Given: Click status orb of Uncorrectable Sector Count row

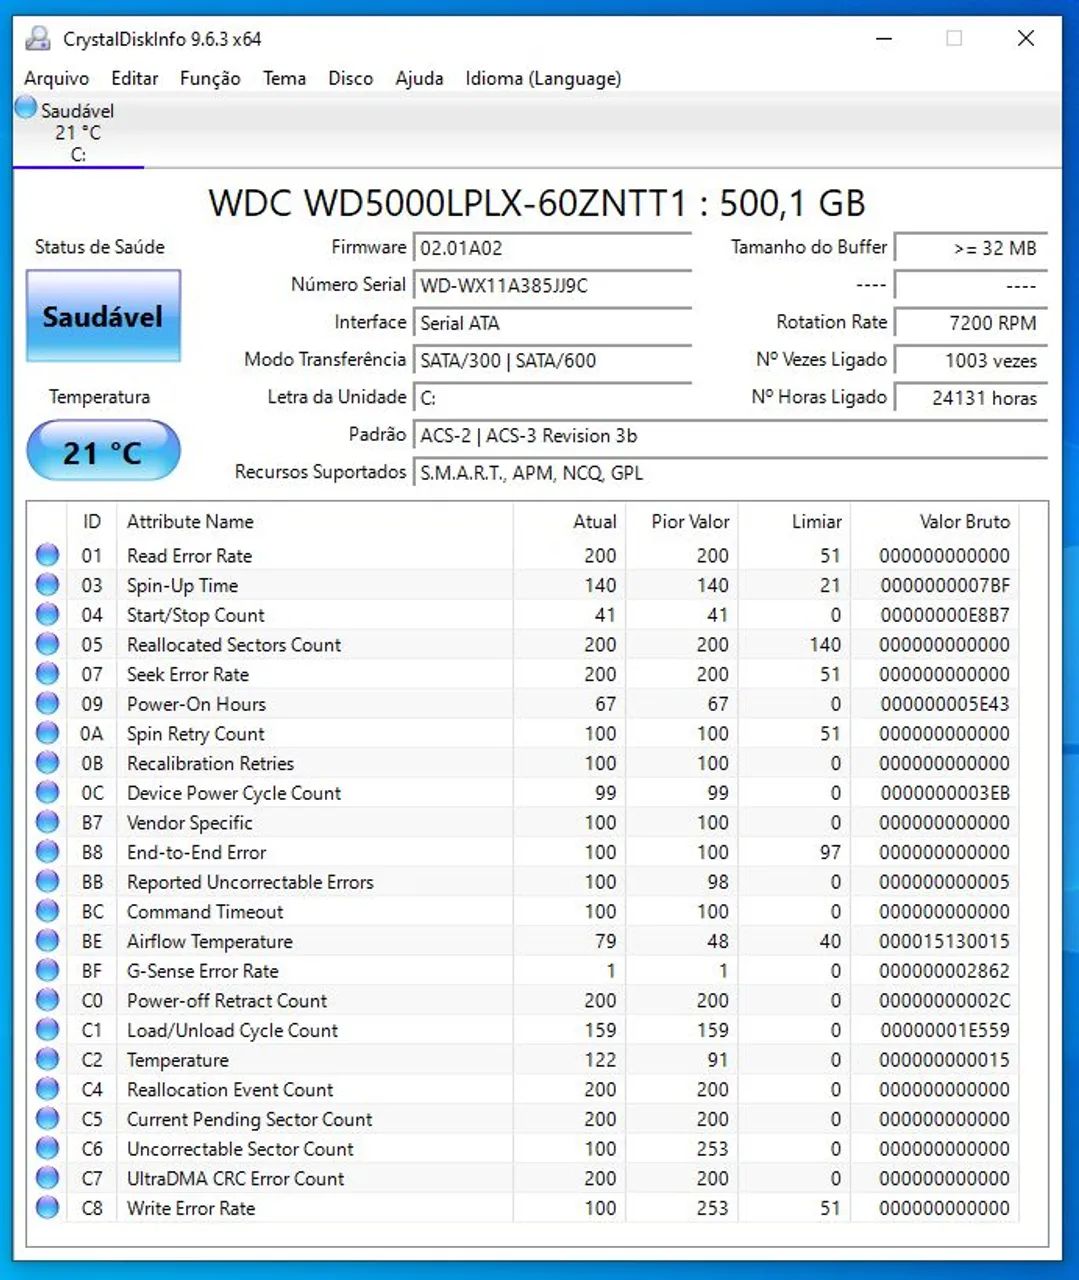Looking at the screenshot, I should 47,1149.
